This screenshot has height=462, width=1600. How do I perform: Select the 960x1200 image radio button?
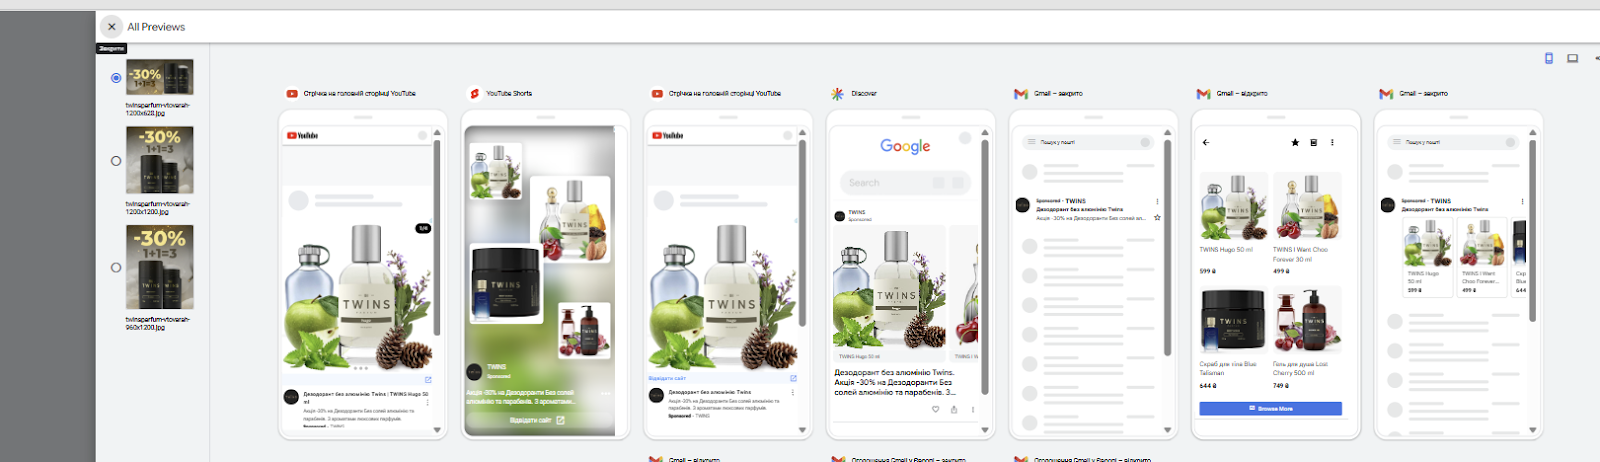tap(116, 268)
